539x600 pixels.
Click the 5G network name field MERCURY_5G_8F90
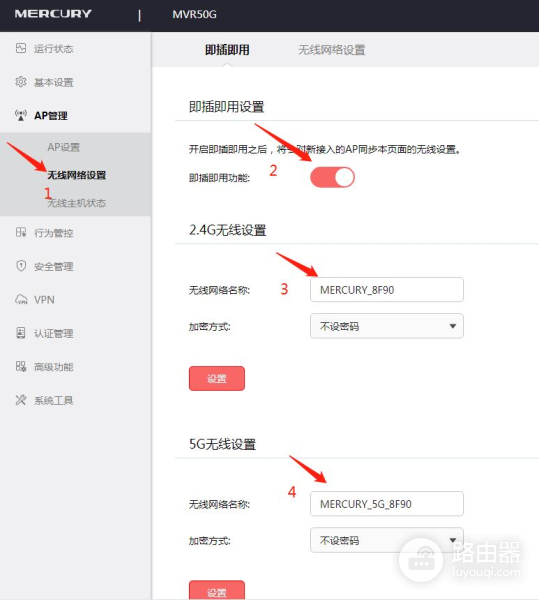pyautogui.click(x=387, y=504)
